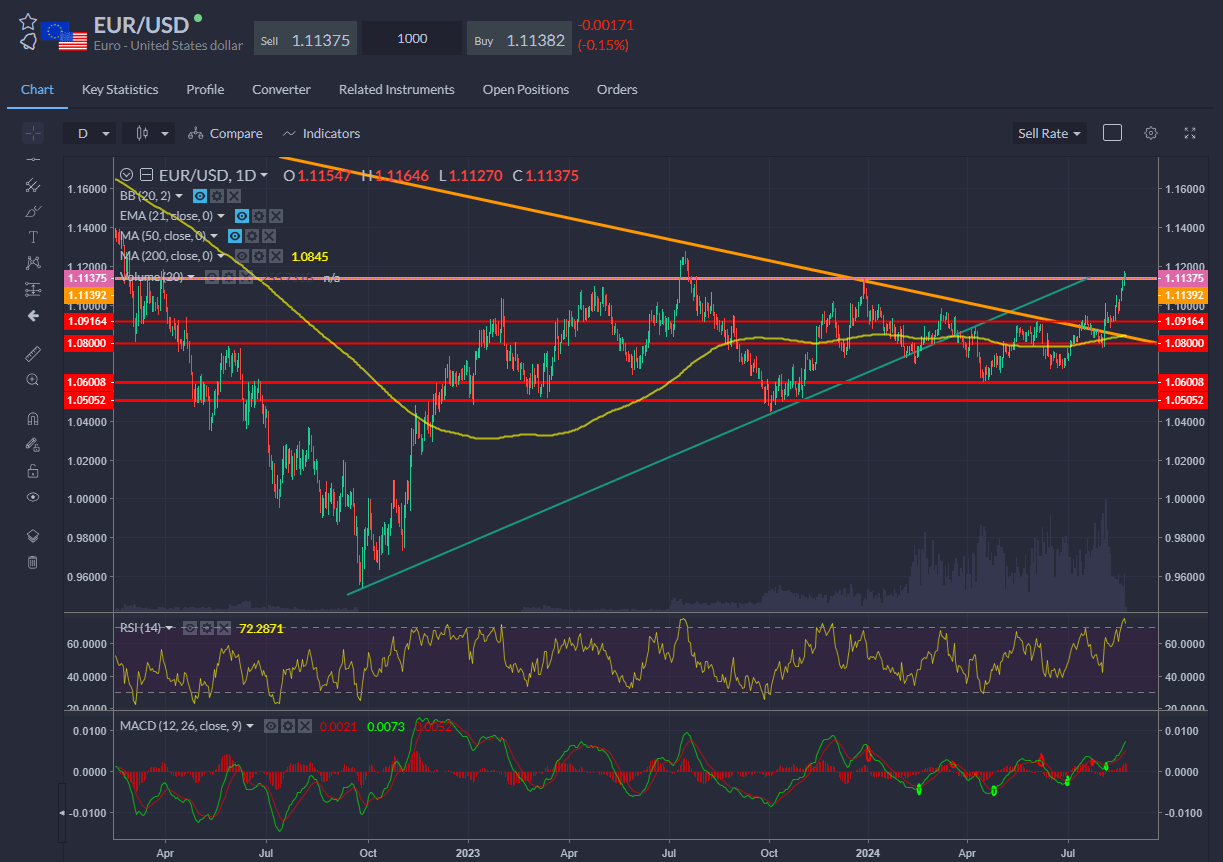Screen dimensions: 1223x862
Task: Select the text annotation tool
Action: click(32, 236)
